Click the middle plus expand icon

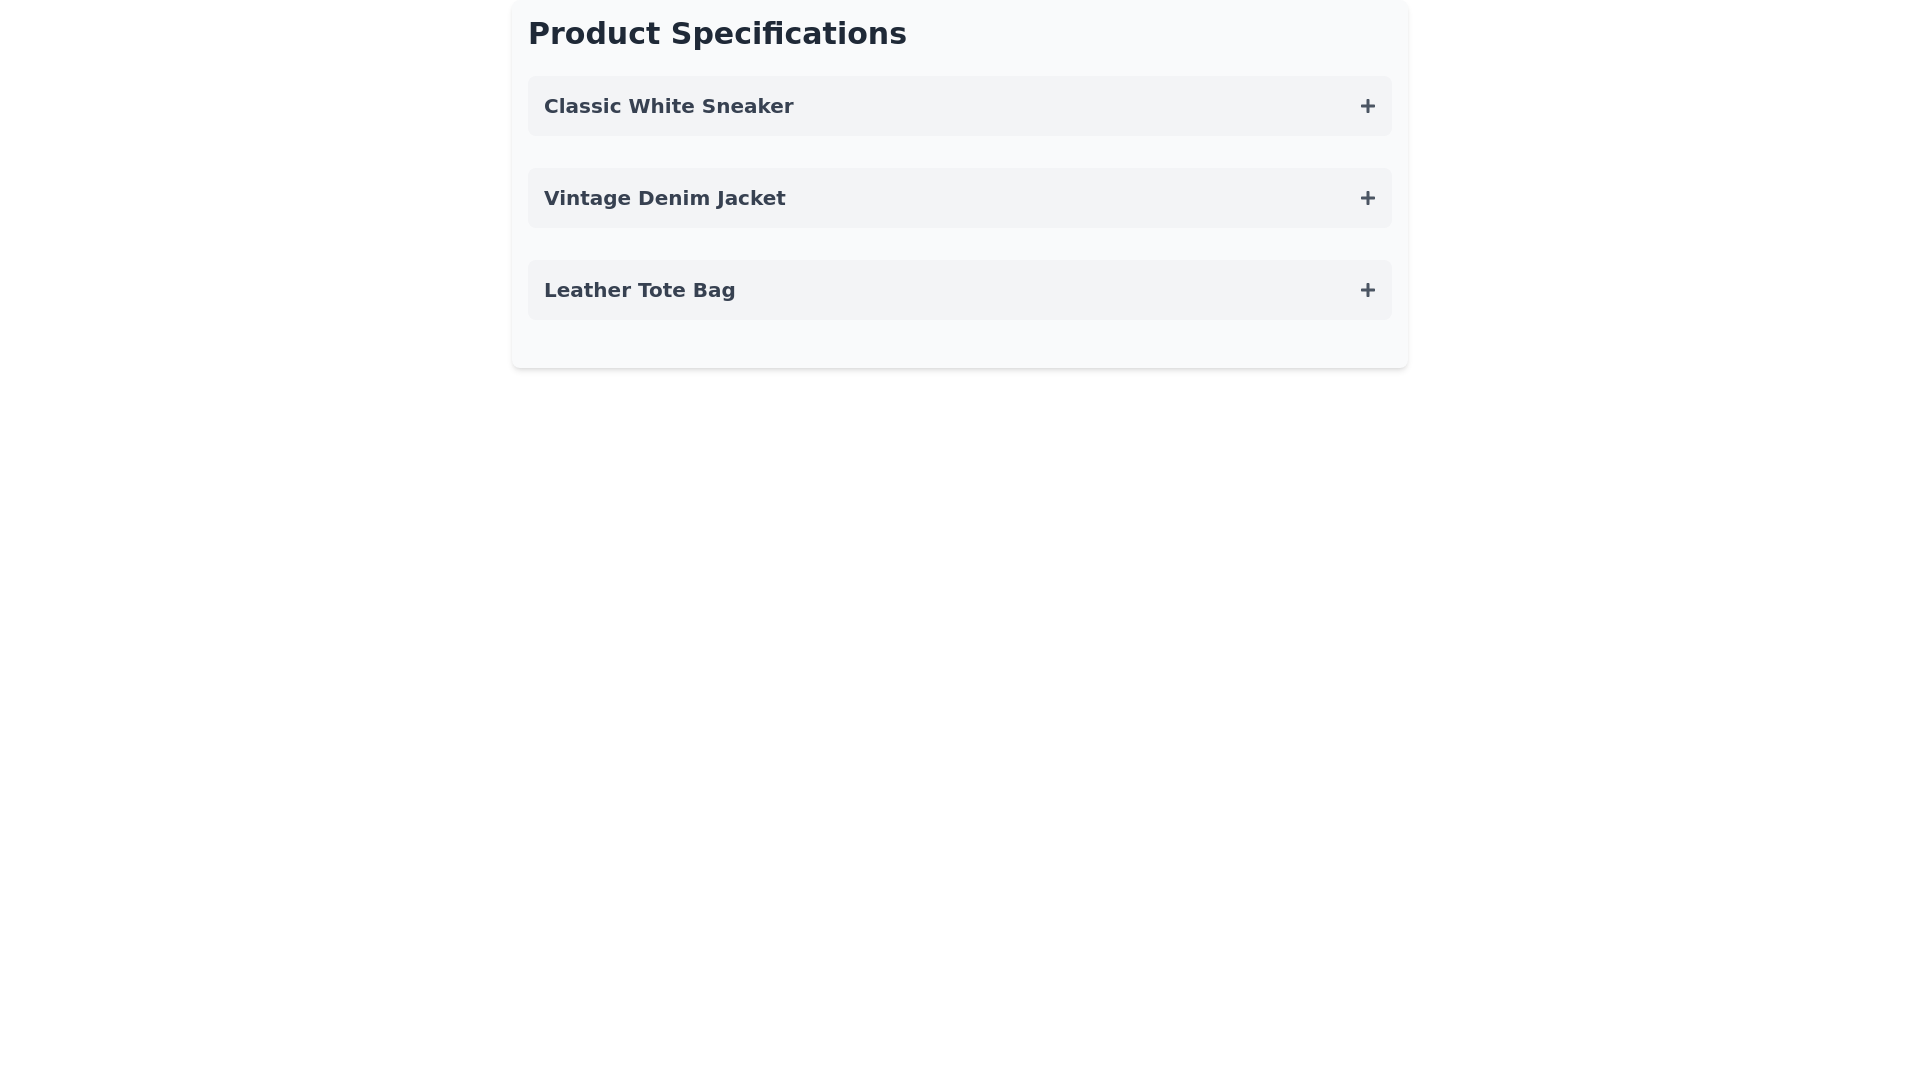(1367, 198)
